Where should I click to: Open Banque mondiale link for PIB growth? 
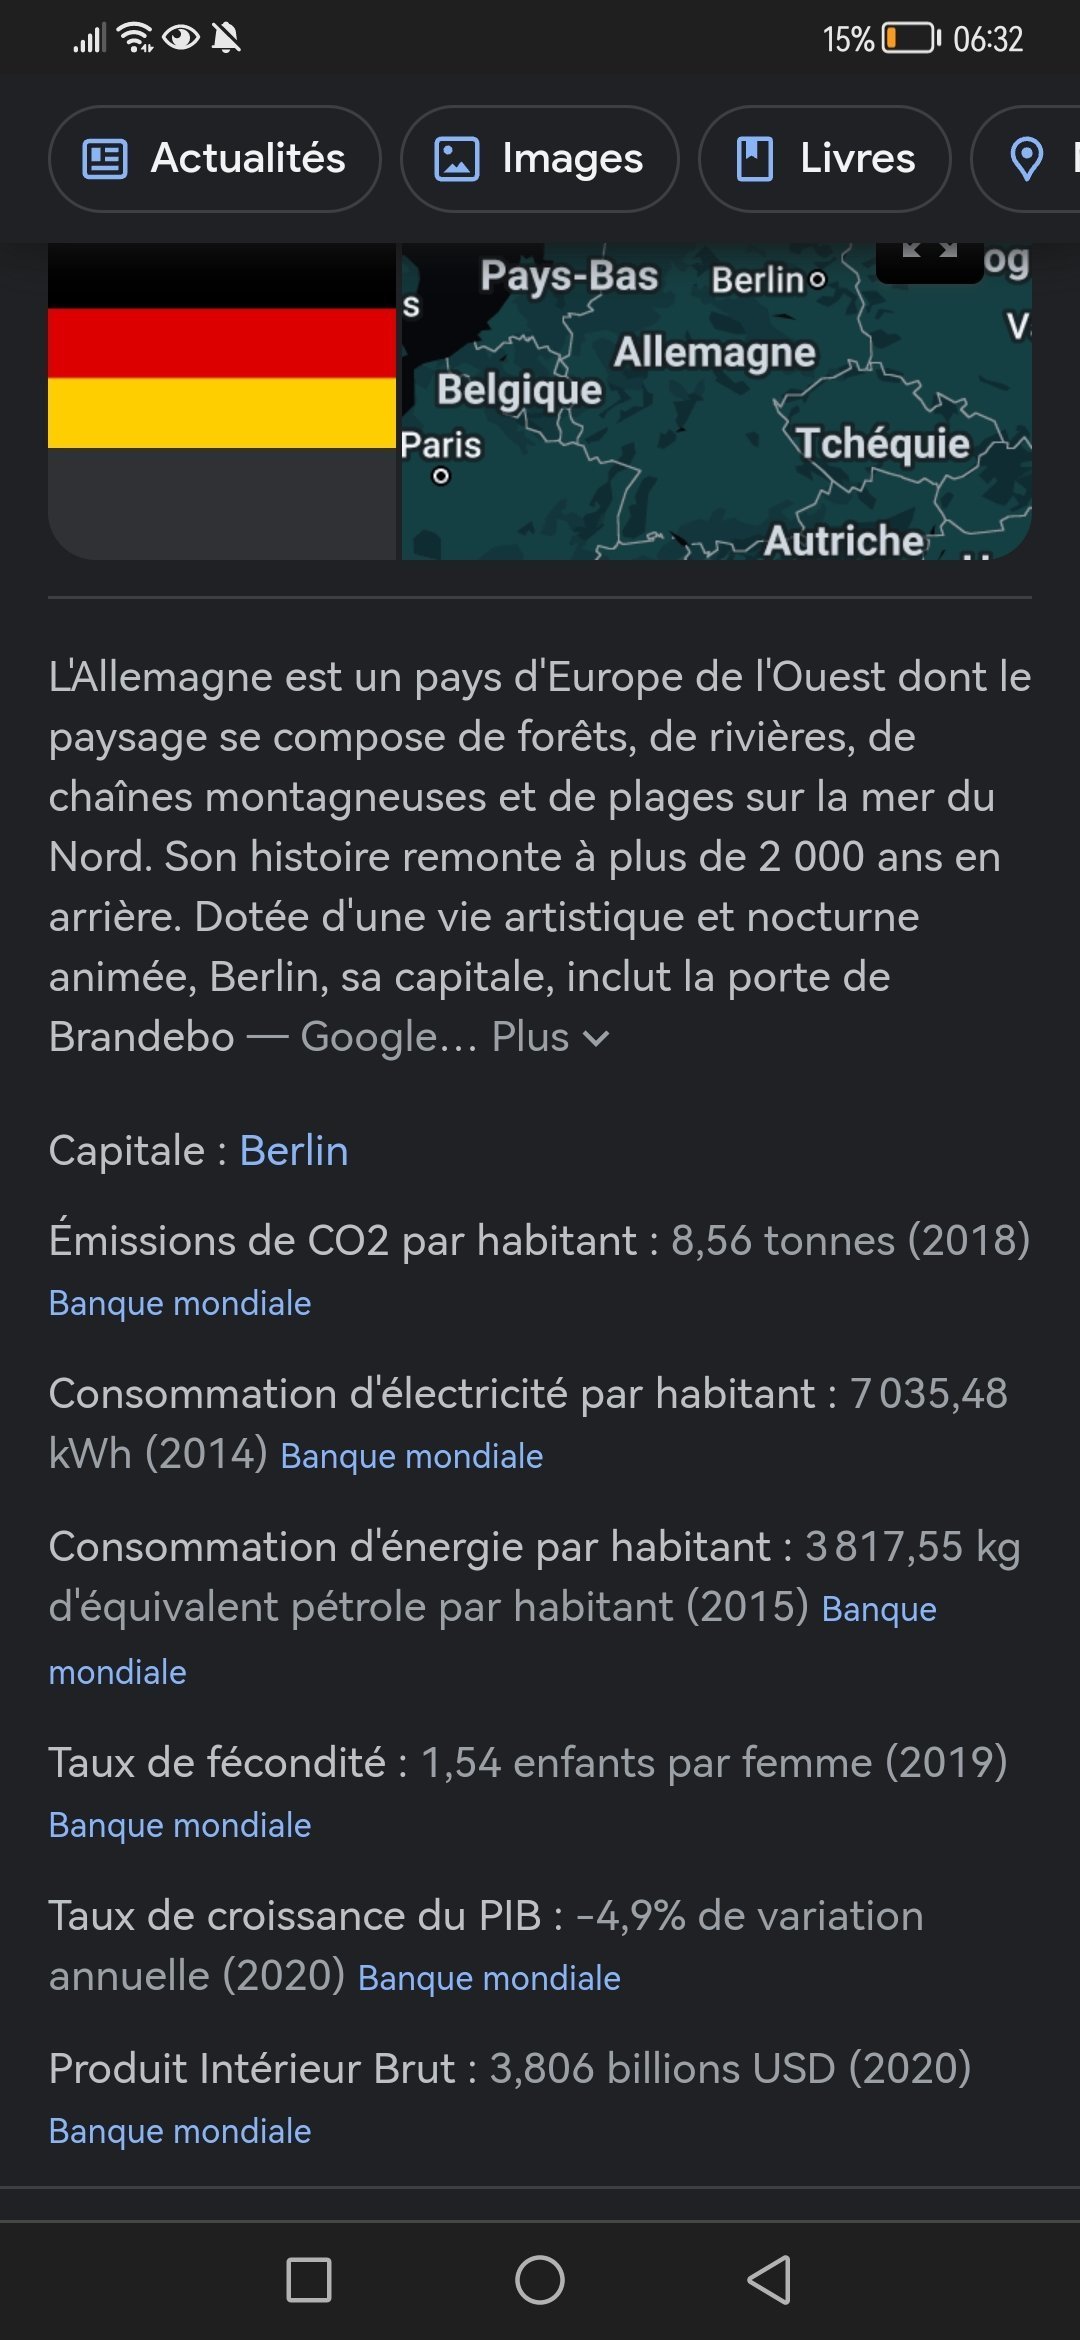(489, 1978)
